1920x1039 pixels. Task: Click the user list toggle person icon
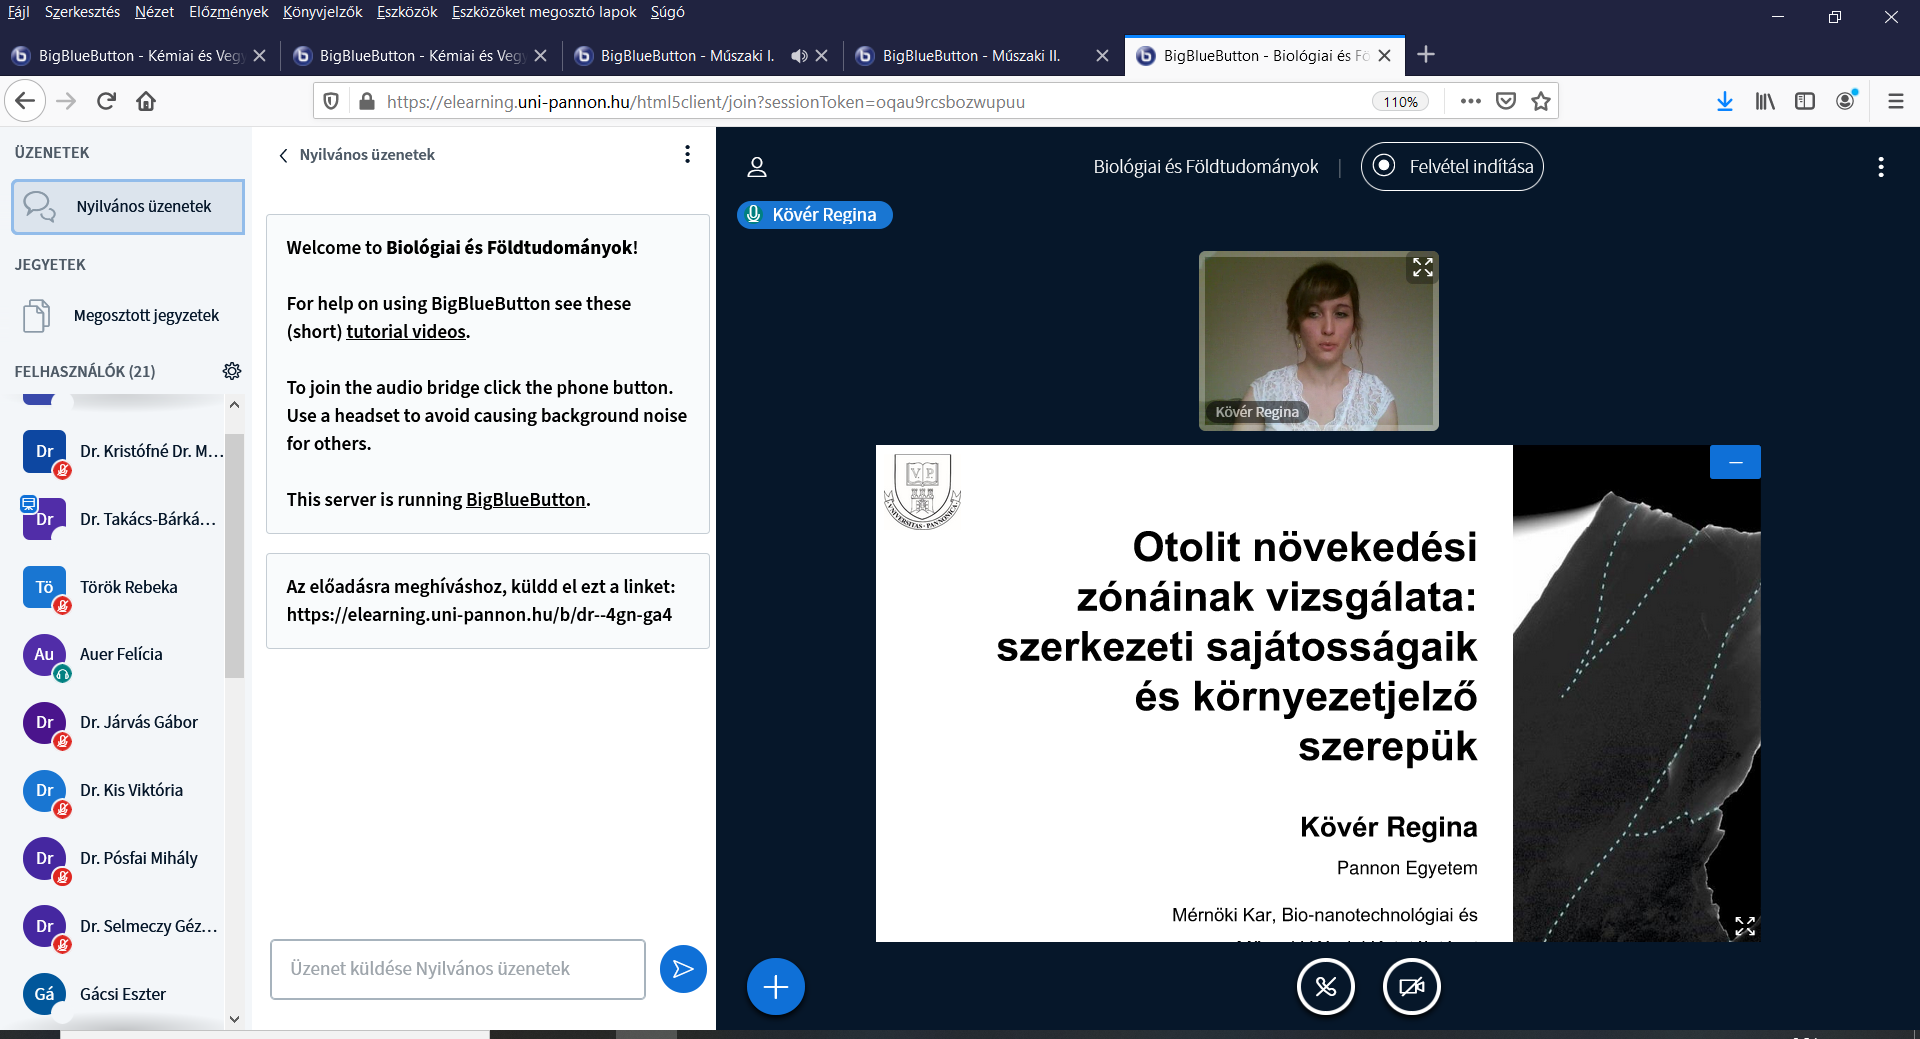[757, 167]
